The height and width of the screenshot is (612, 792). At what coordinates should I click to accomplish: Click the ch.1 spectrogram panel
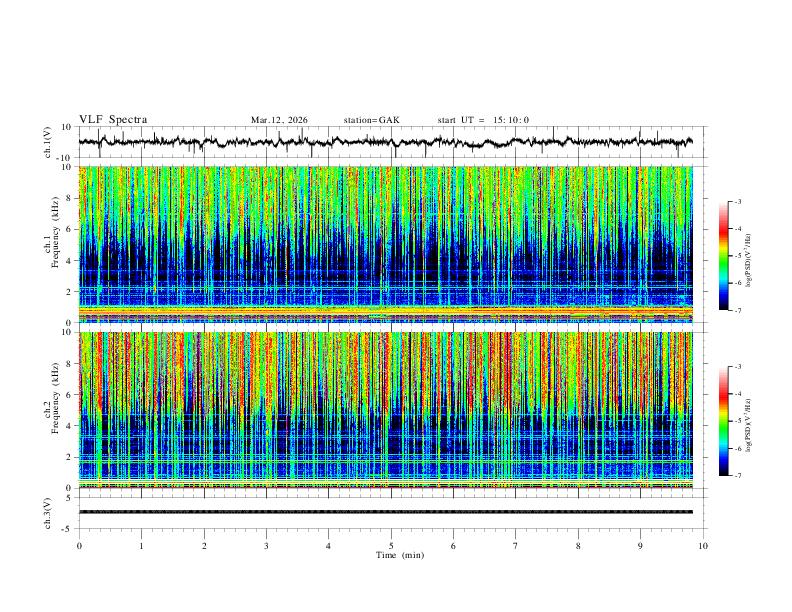point(385,244)
